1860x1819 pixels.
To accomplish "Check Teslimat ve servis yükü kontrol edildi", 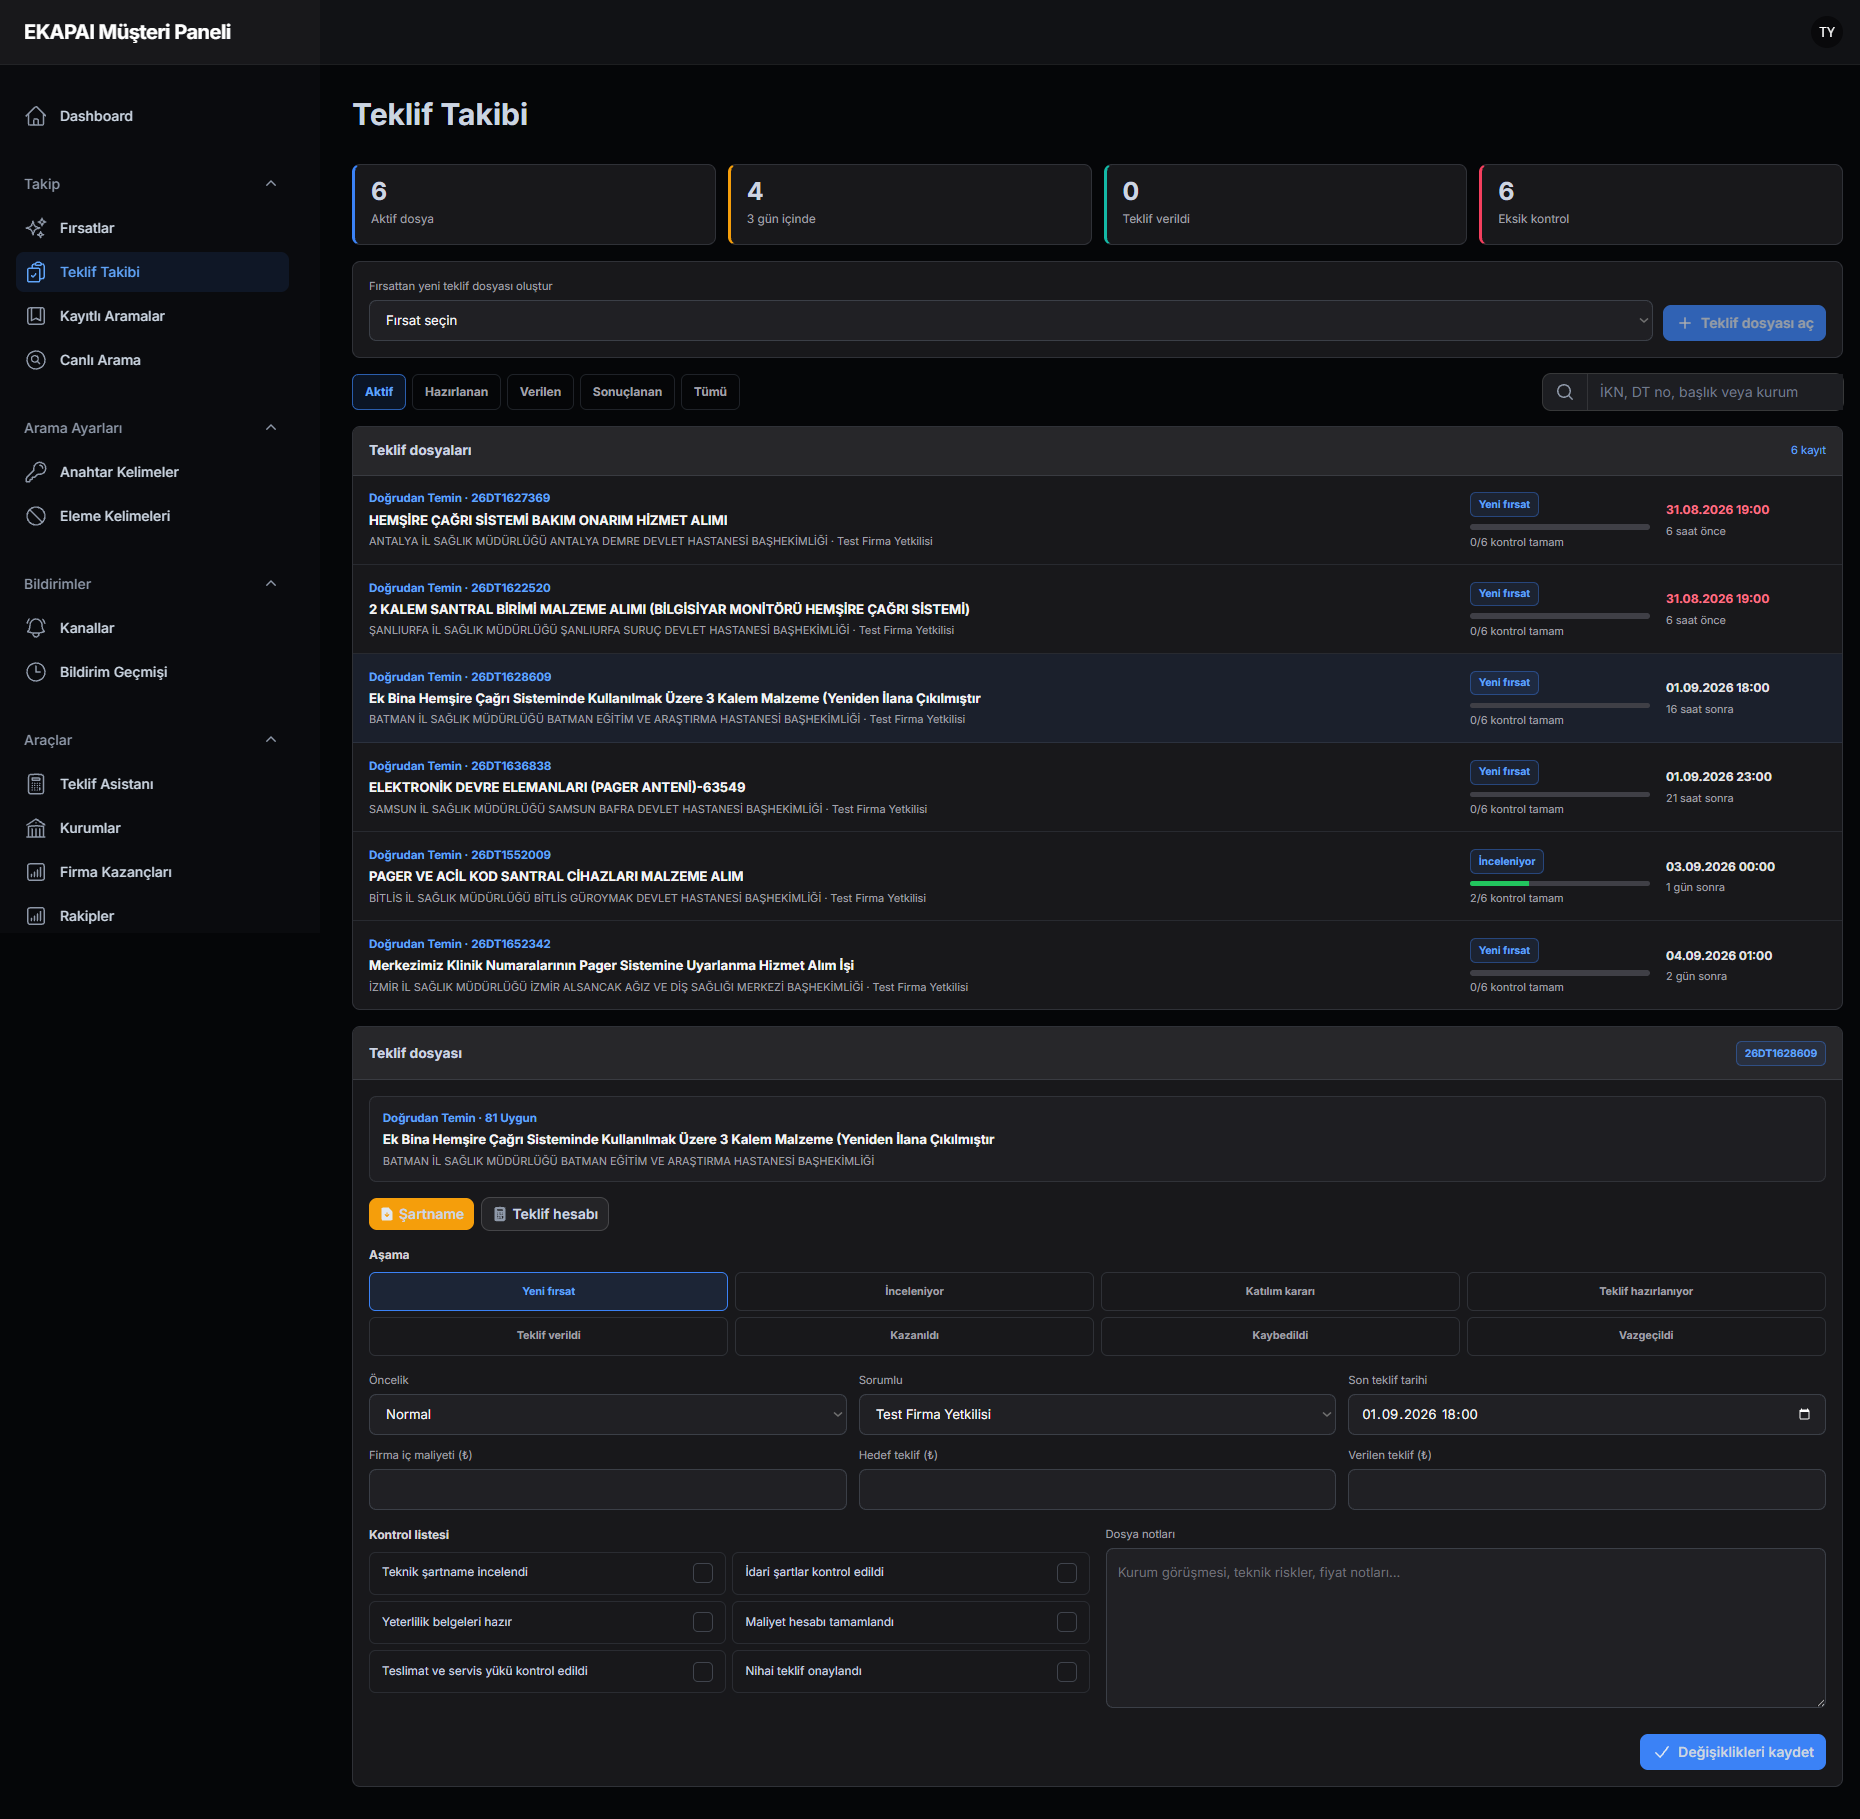I will [703, 1672].
